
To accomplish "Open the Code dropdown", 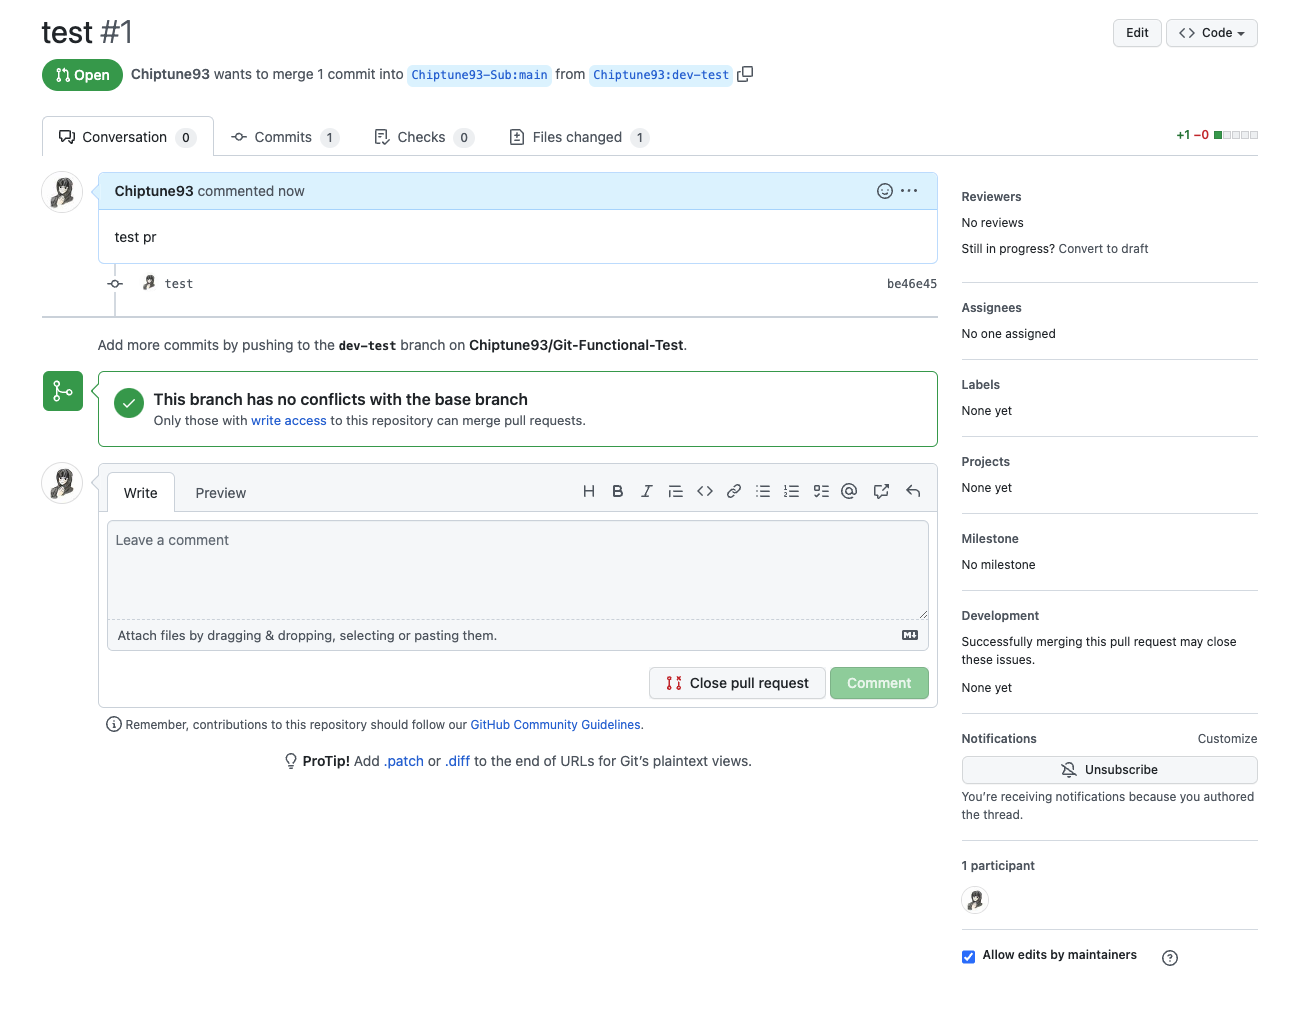I will point(1212,33).
